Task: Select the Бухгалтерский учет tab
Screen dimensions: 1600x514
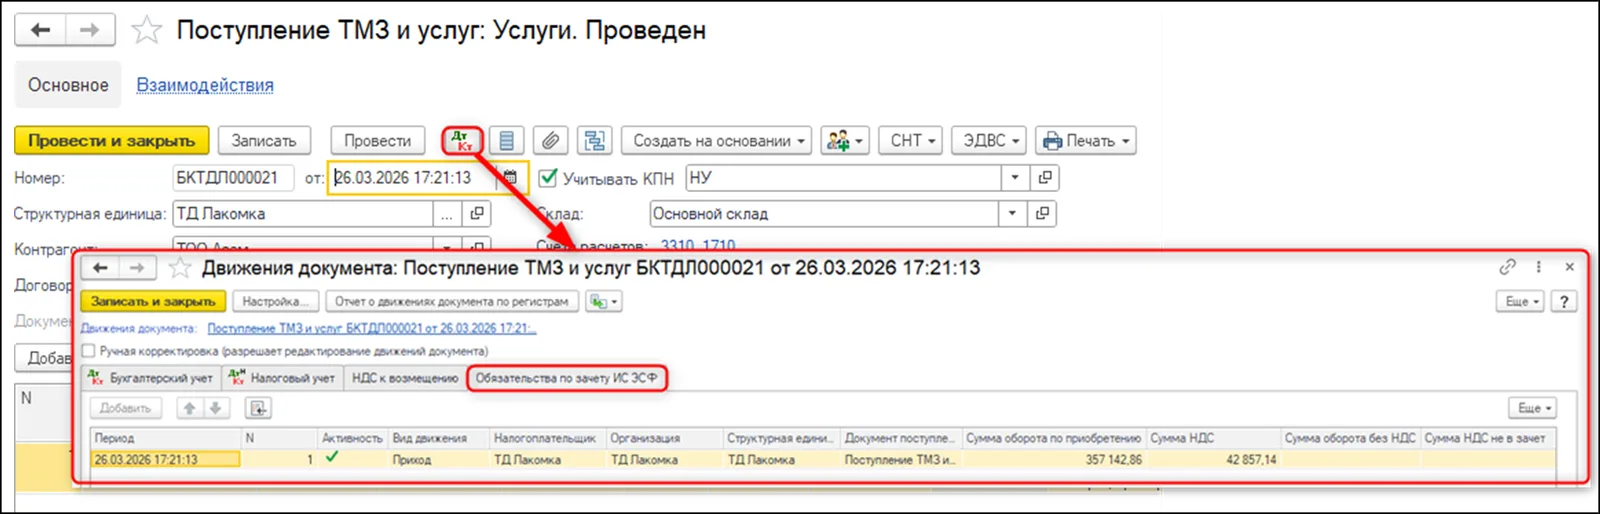Action: click(x=152, y=378)
